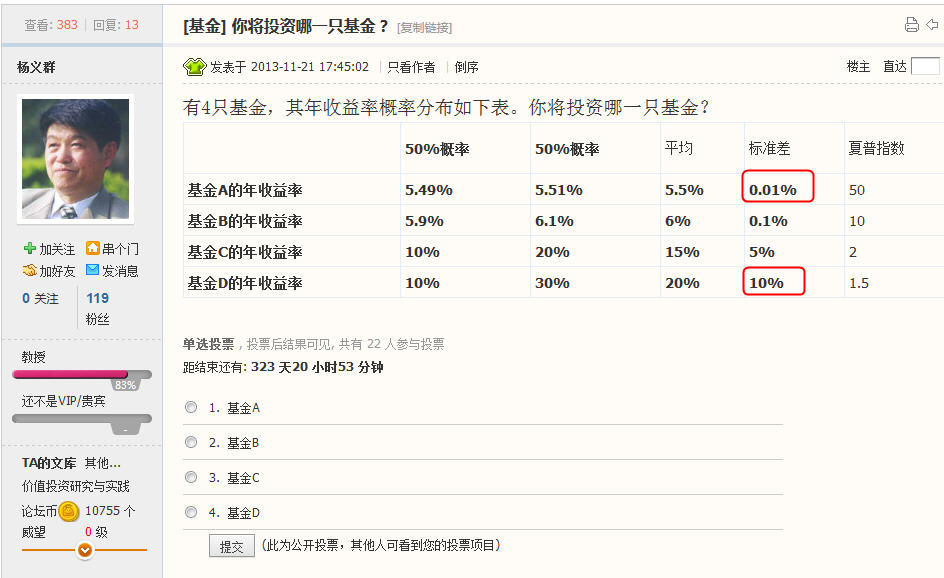Select radio option 2 基金B
This screenshot has height=578, width=944.
coord(191,442)
